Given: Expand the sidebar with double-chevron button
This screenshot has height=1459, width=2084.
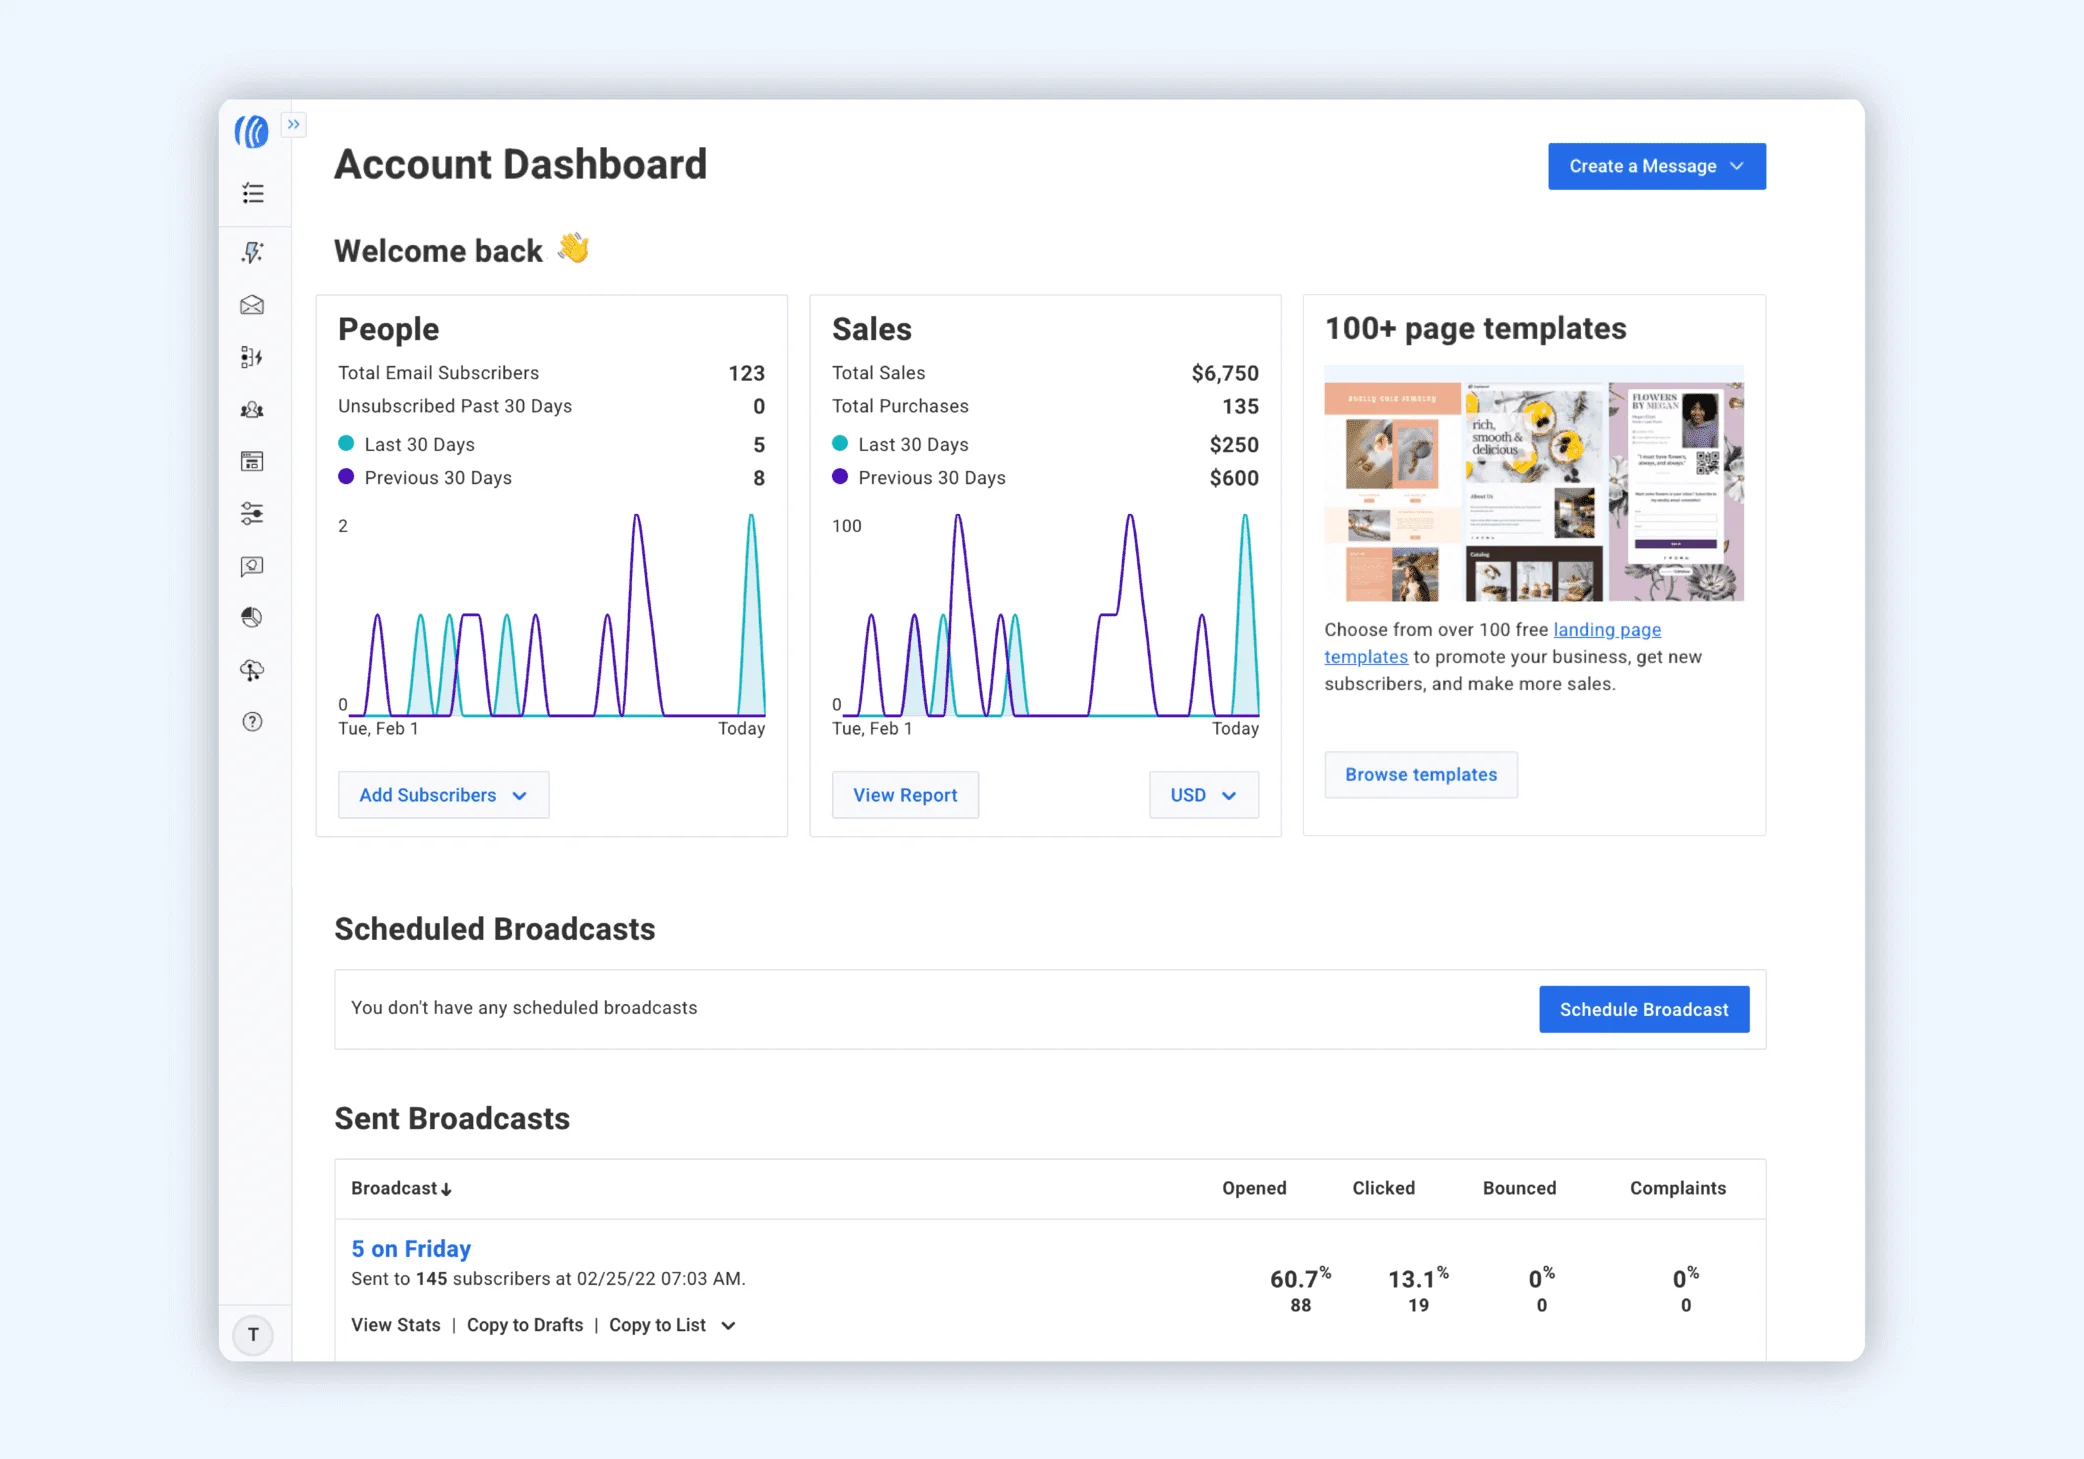Looking at the screenshot, I should pyautogui.click(x=294, y=124).
